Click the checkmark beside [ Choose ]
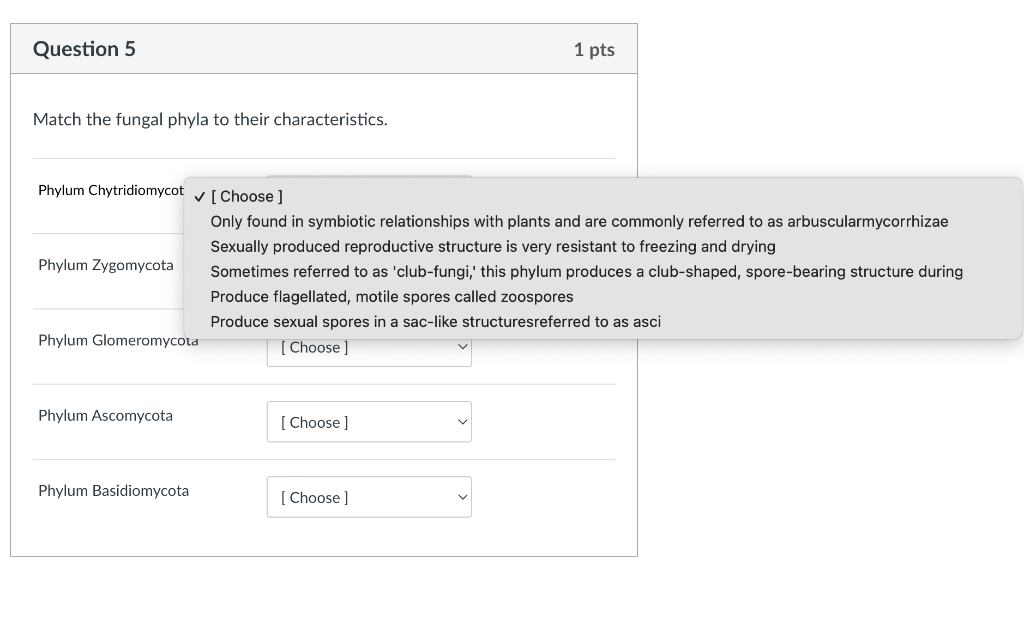 199,196
